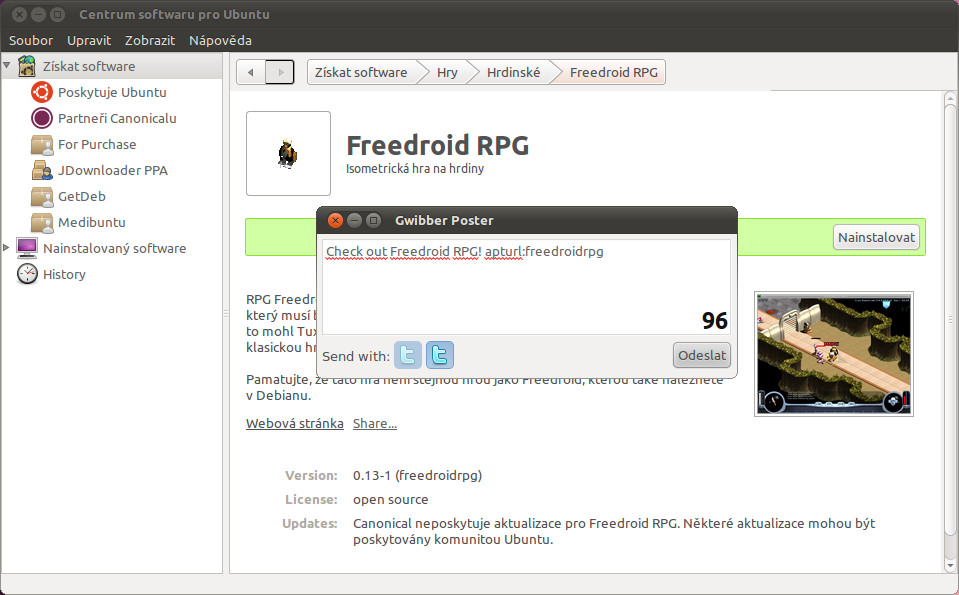The image size is (959, 595).
Task: Open the Zobrazit menu
Action: tap(150, 40)
